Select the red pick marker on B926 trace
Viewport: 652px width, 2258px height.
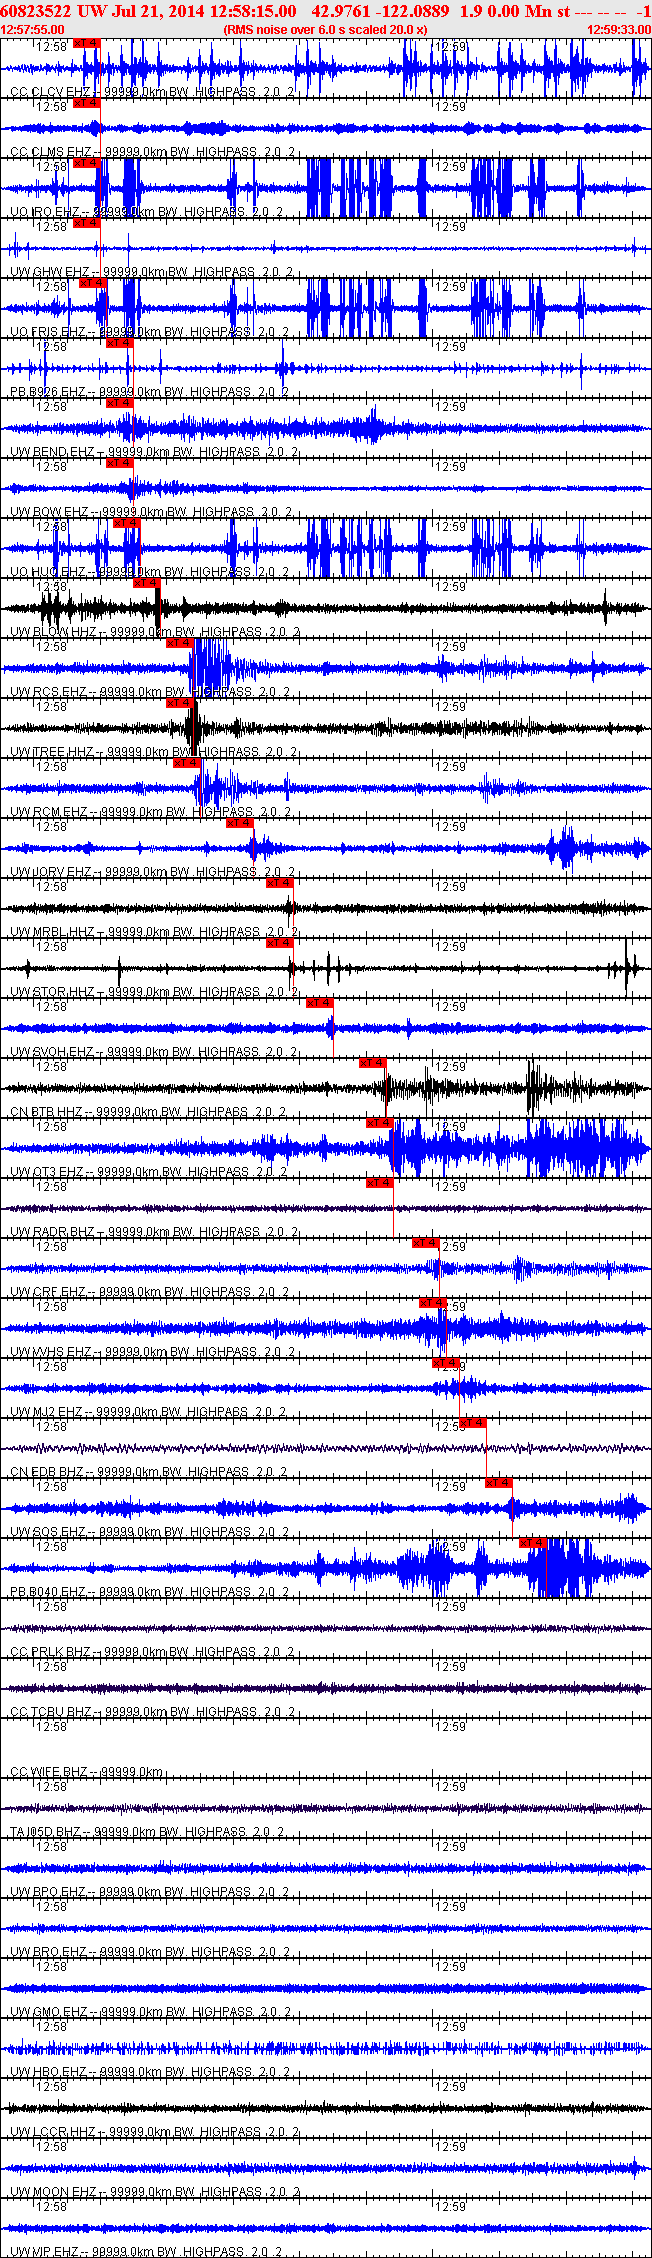coord(120,343)
